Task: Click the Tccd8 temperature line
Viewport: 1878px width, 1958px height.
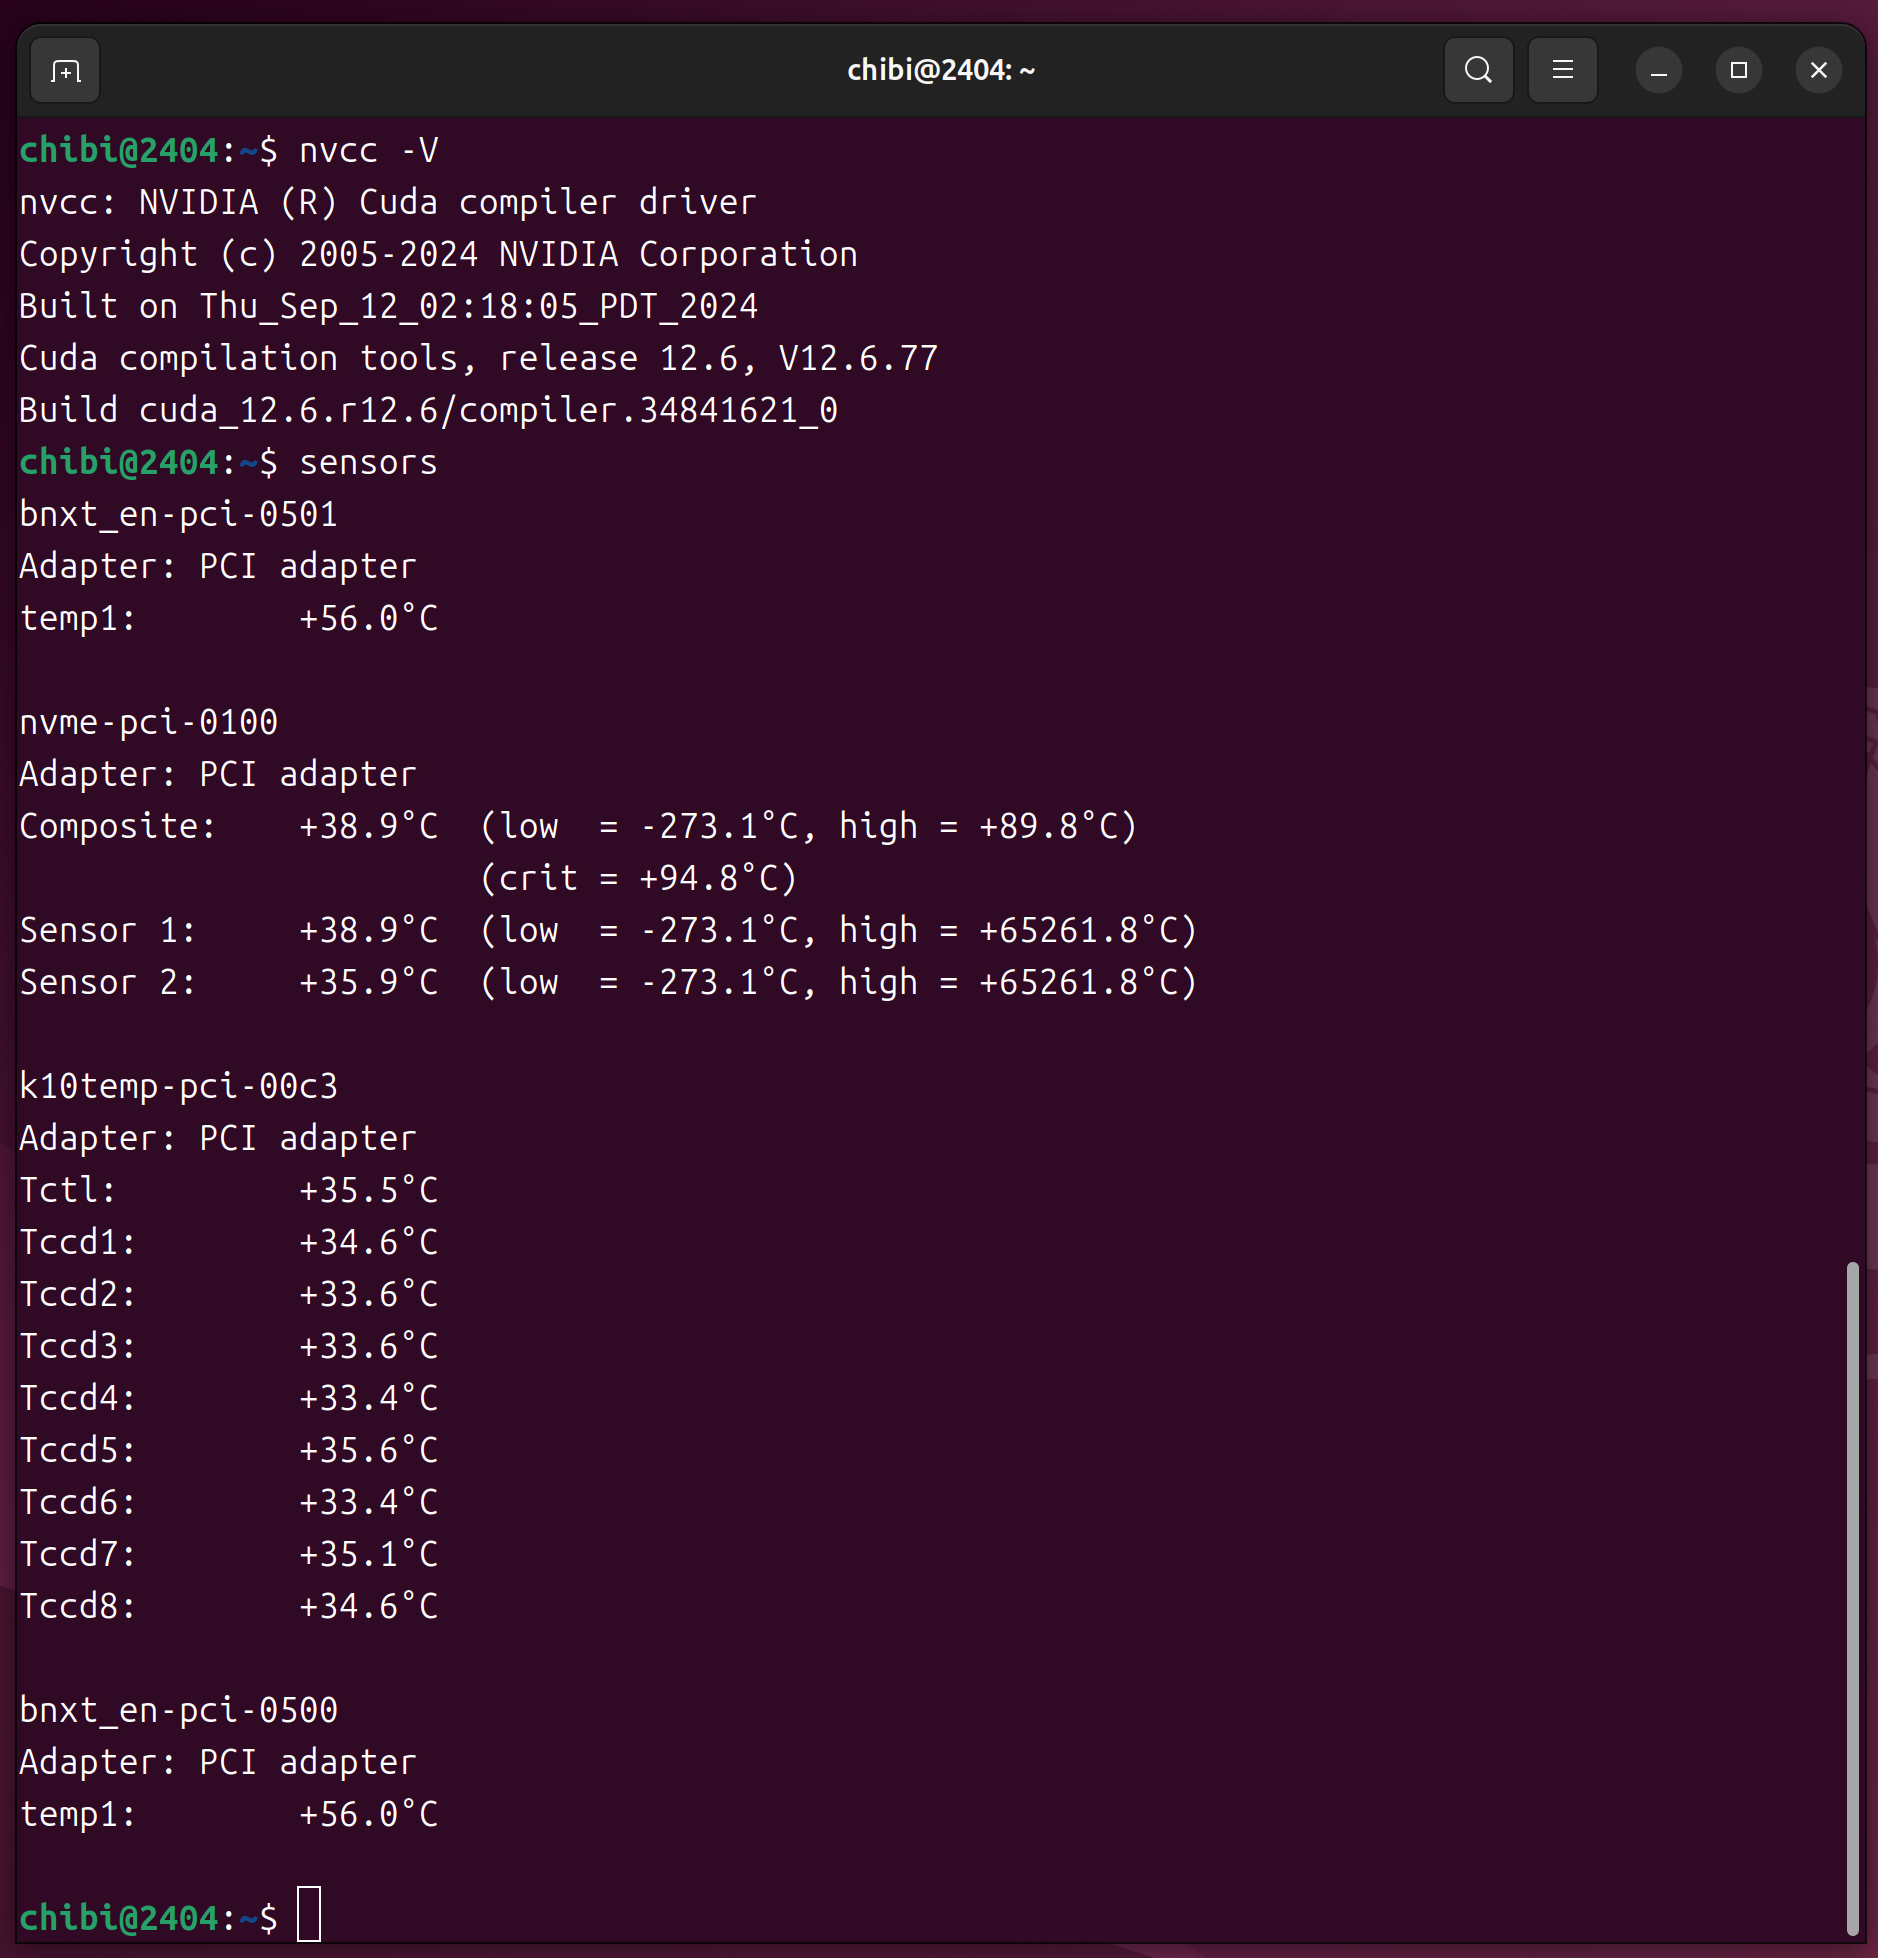Action: pyautogui.click(x=228, y=1607)
